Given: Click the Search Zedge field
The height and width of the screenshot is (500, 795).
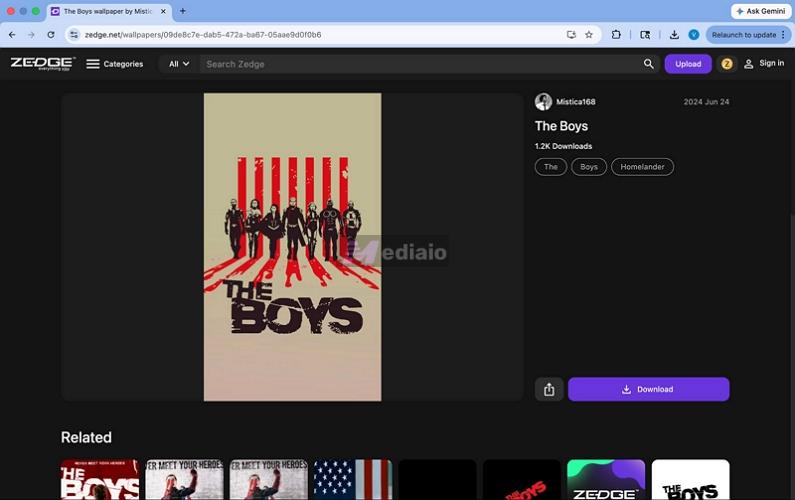Looking at the screenshot, I should tap(421, 64).
